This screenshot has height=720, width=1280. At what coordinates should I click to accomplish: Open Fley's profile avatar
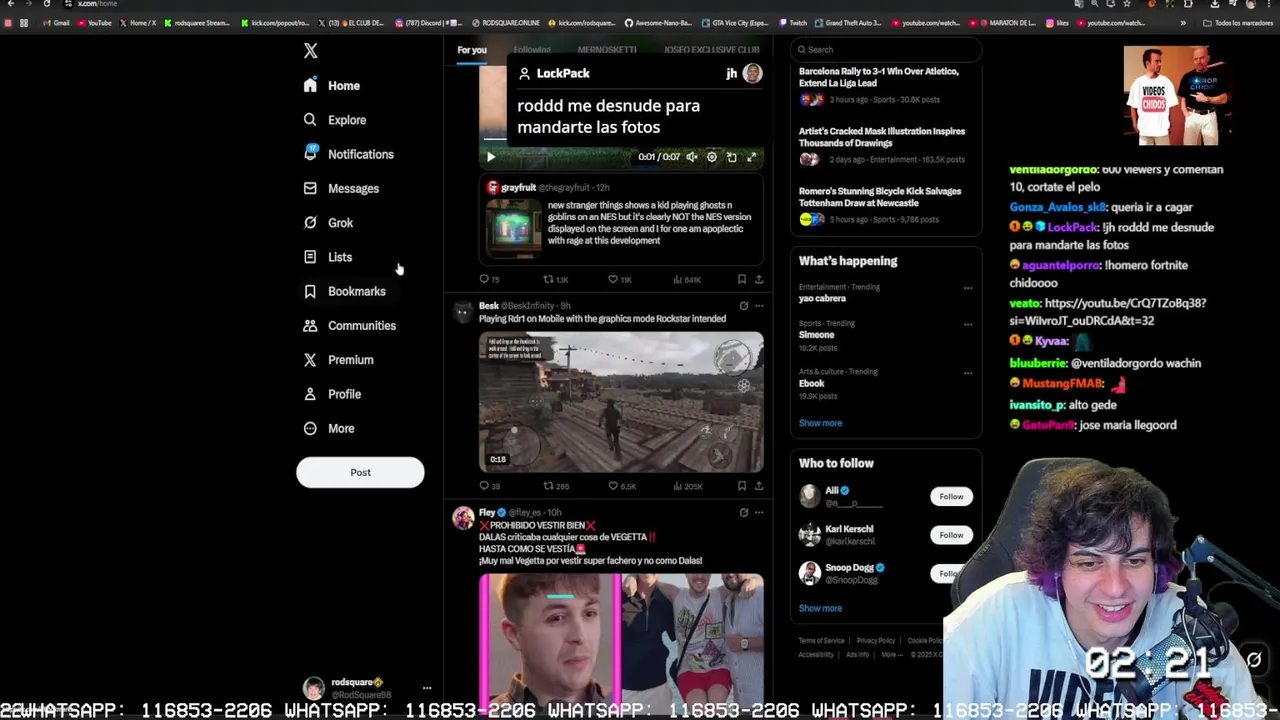[462, 517]
